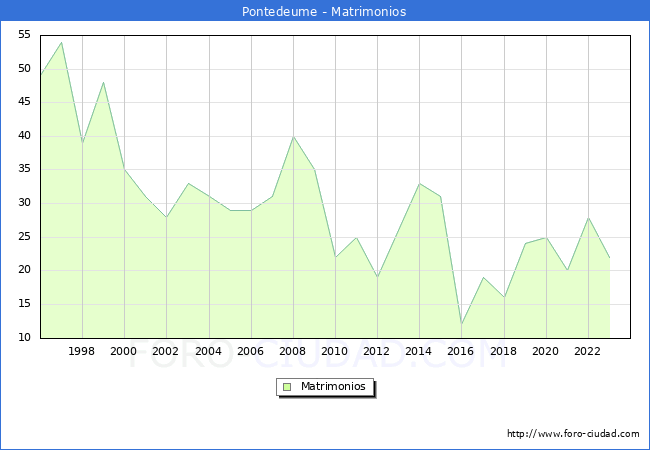Screen dimensions: 650x450
Task: Click the 2012 x-axis label
Action: pos(376,351)
